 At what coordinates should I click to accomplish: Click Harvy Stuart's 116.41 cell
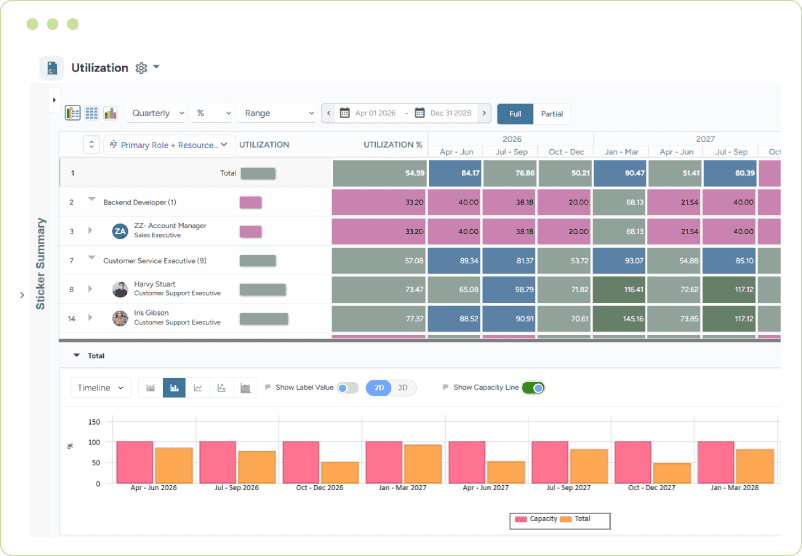[x=619, y=290]
